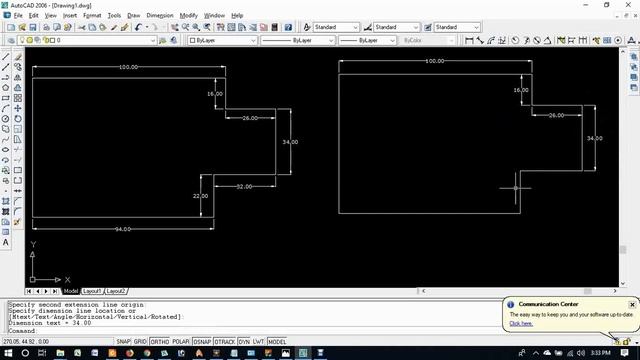Open the Layer Properties Manager icon
Screen dimensions: 640x360
tap(11, 40)
